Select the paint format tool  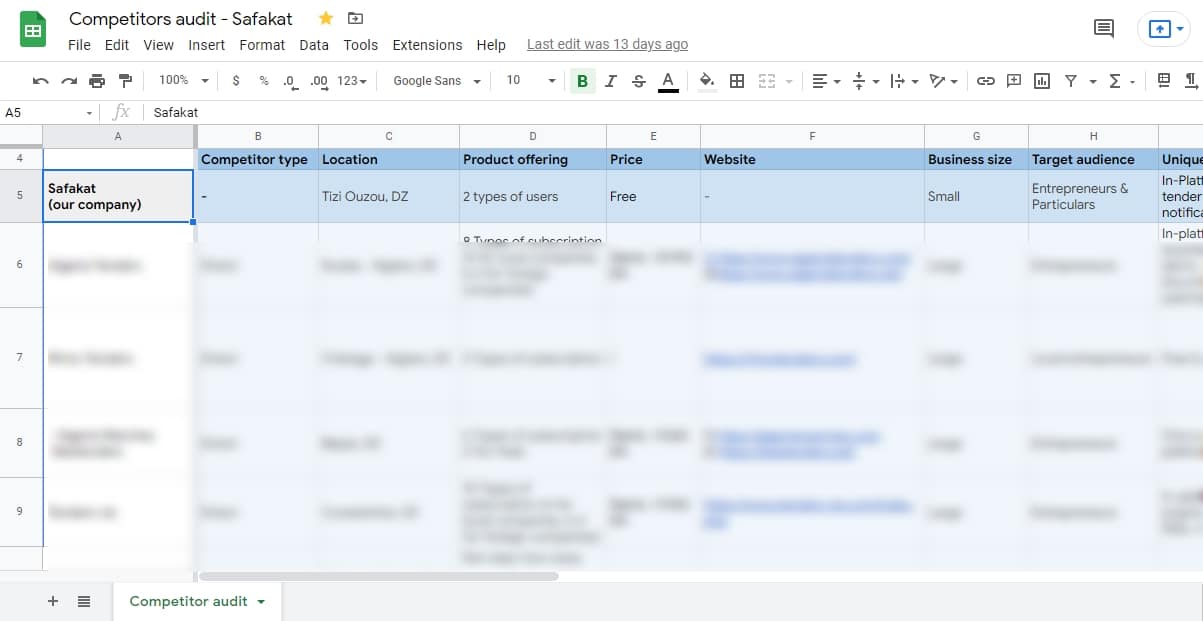pyautogui.click(x=125, y=81)
